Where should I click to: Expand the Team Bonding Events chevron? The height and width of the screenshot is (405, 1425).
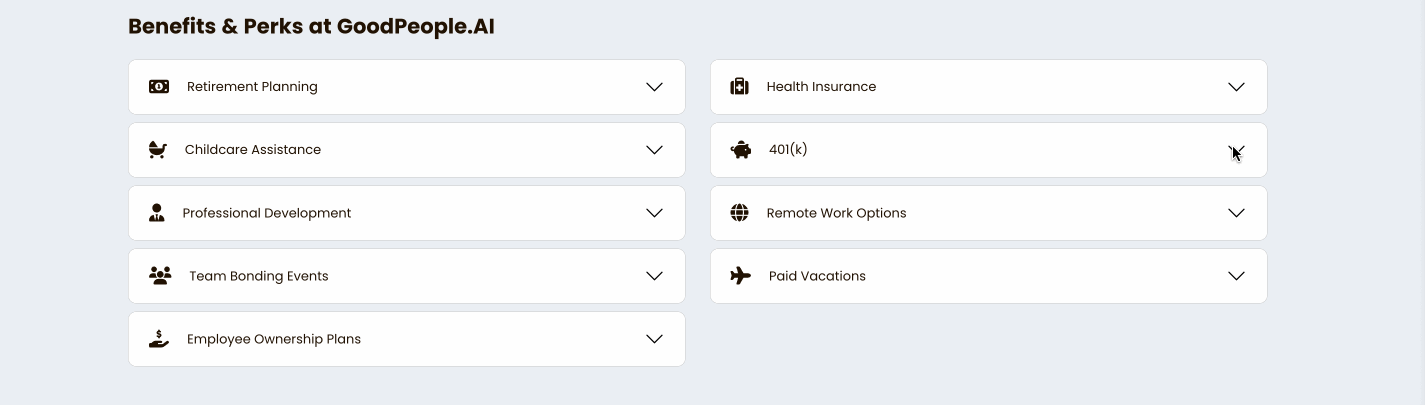(x=655, y=276)
